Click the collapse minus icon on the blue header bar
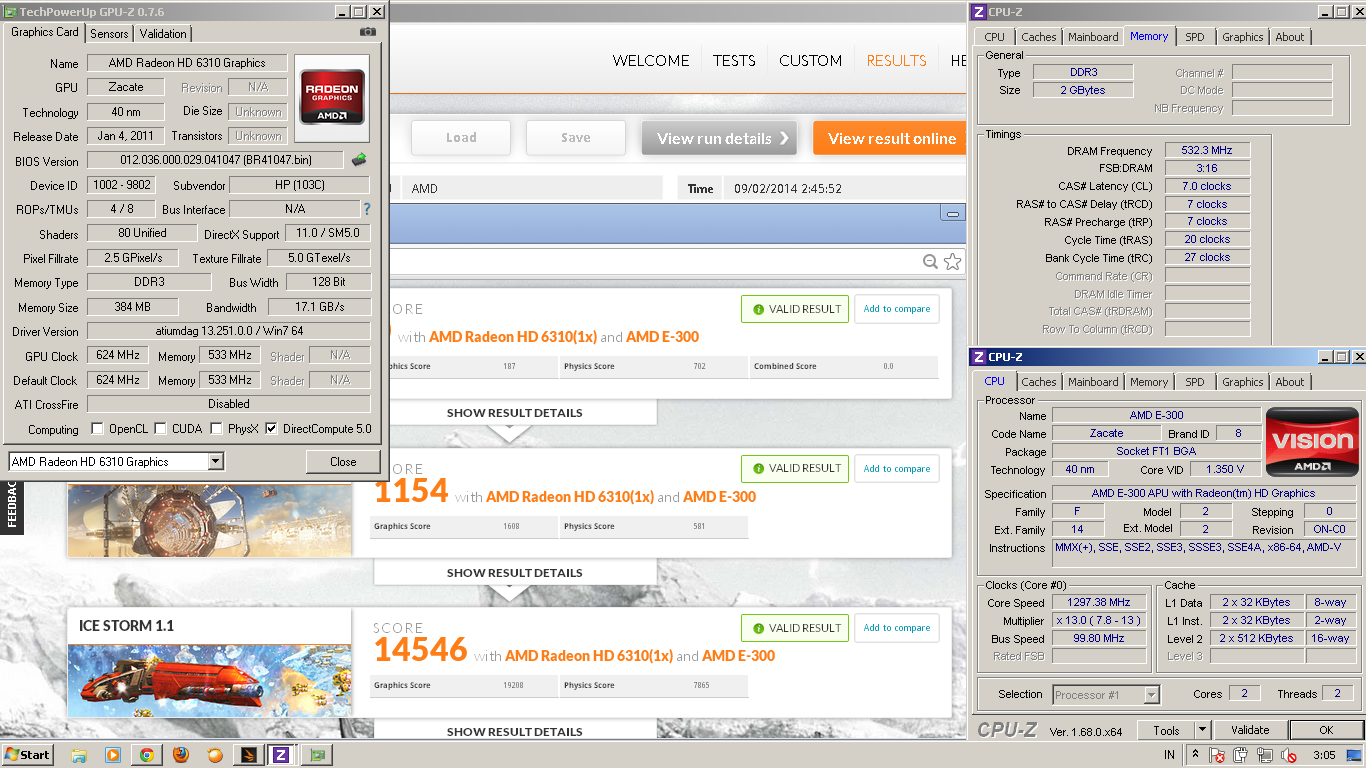Image resolution: width=1366 pixels, height=768 pixels. 953,213
